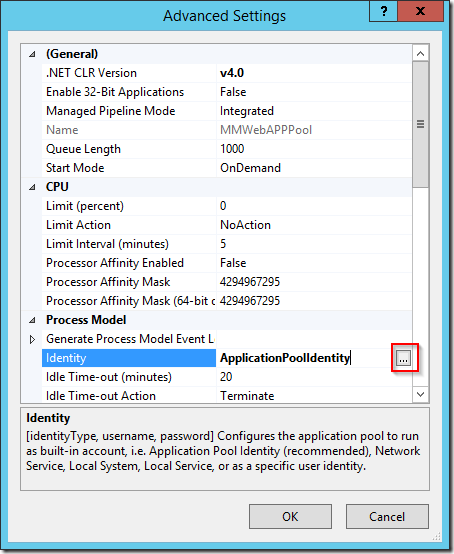Screen dimensions: 454x554
Task: Expand Generate Process Model Event Log entry
Action: (32, 339)
